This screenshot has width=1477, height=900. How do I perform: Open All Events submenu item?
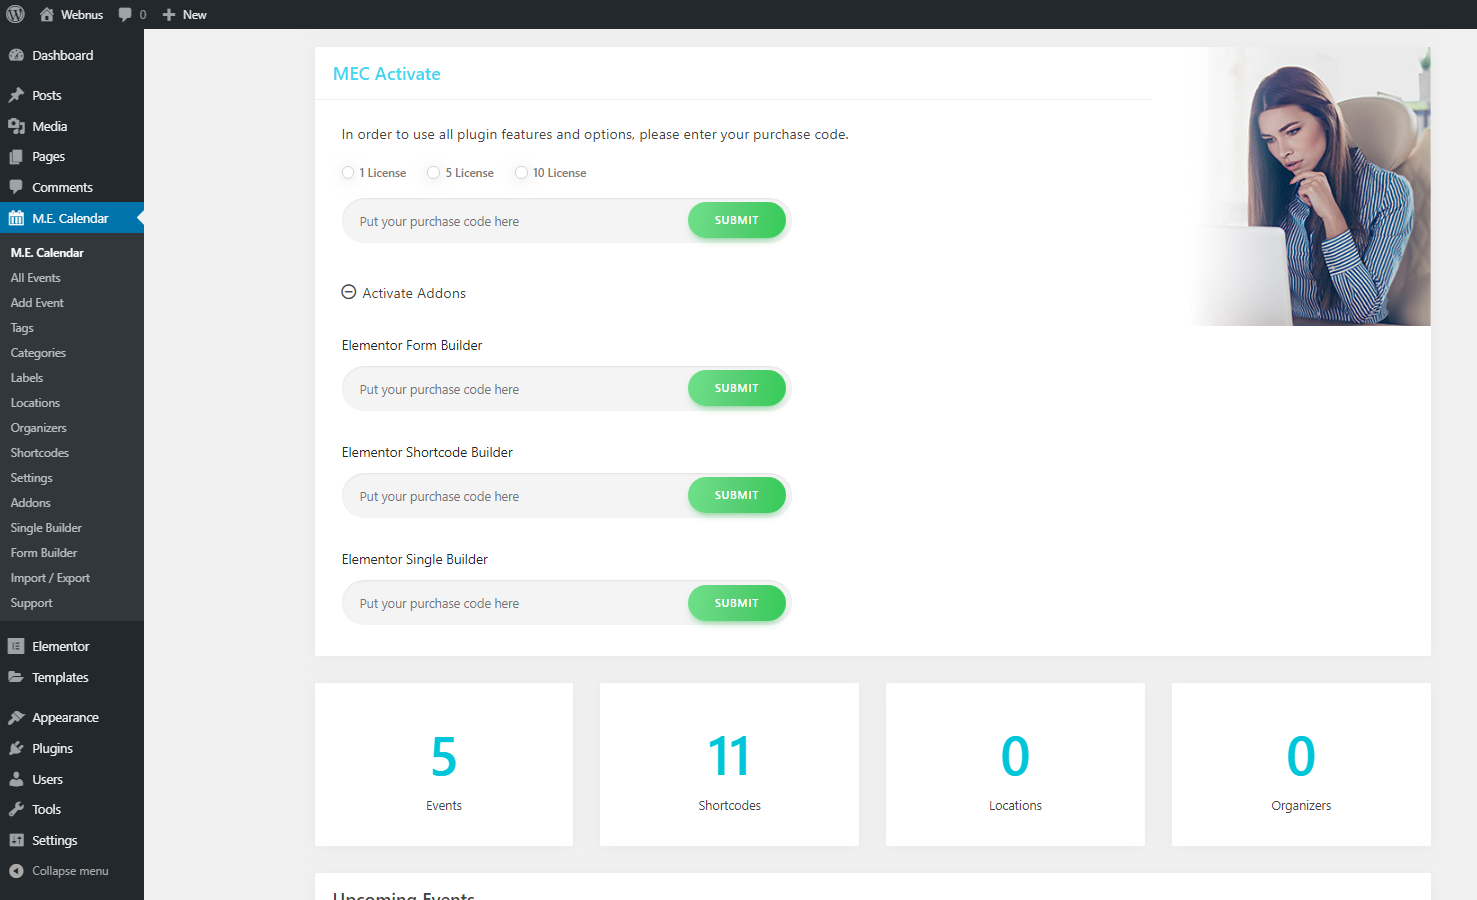pyautogui.click(x=36, y=278)
